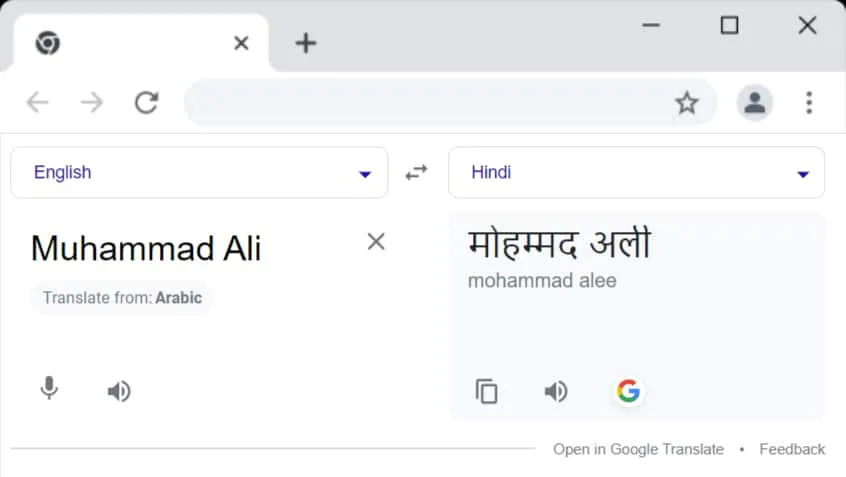Expand the English source language dropdown
Viewport: 846px width, 477px height.
click(199, 172)
